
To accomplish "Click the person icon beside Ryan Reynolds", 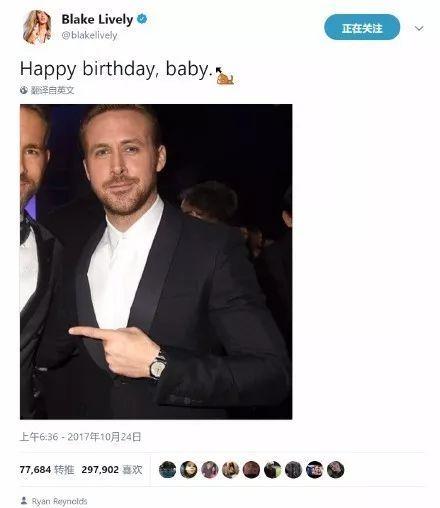I will pyautogui.click(x=24, y=501).
